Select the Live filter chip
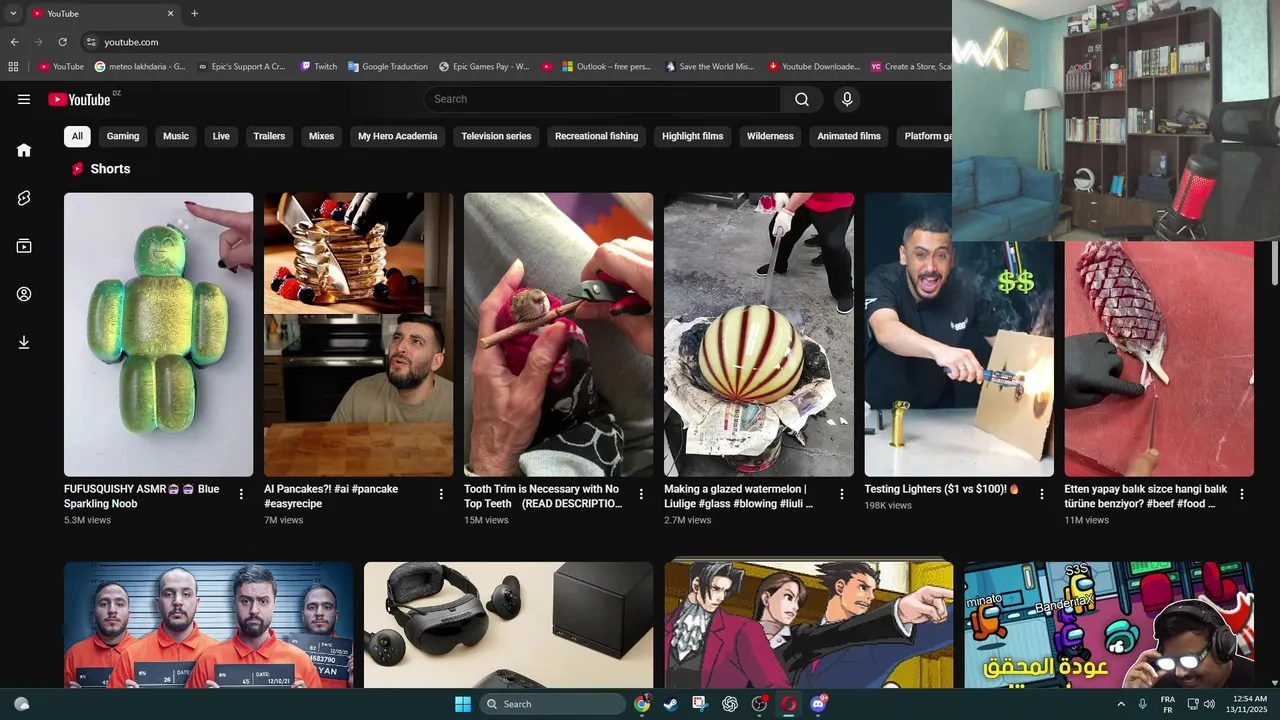This screenshot has width=1280, height=720. click(221, 136)
